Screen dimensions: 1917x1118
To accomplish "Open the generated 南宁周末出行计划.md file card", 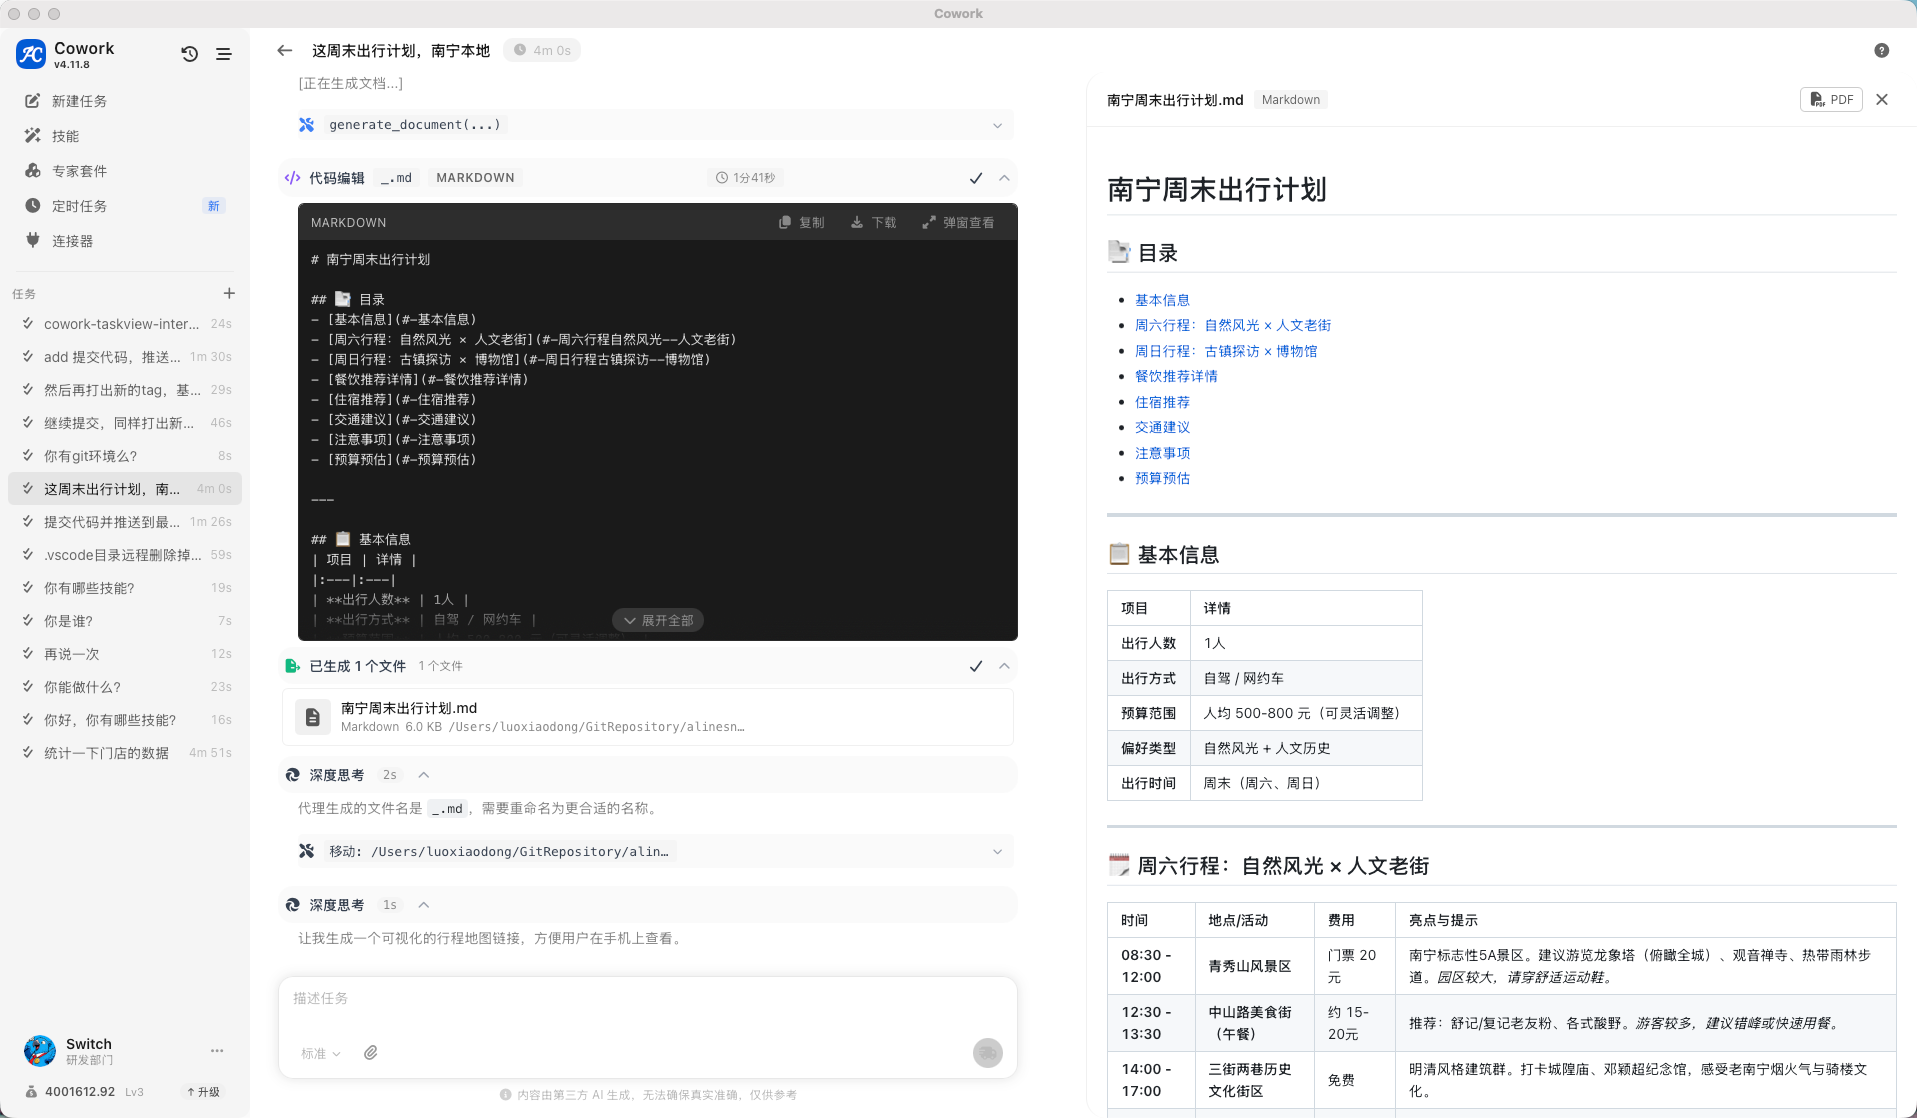I will tap(648, 717).
